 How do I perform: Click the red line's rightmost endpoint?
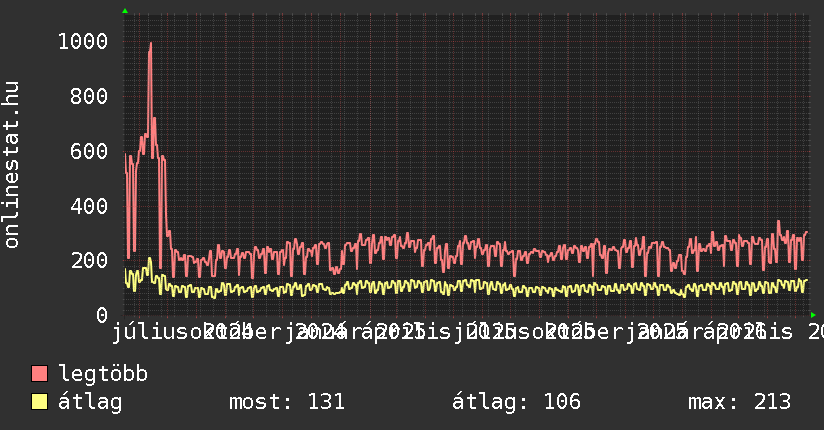point(807,232)
